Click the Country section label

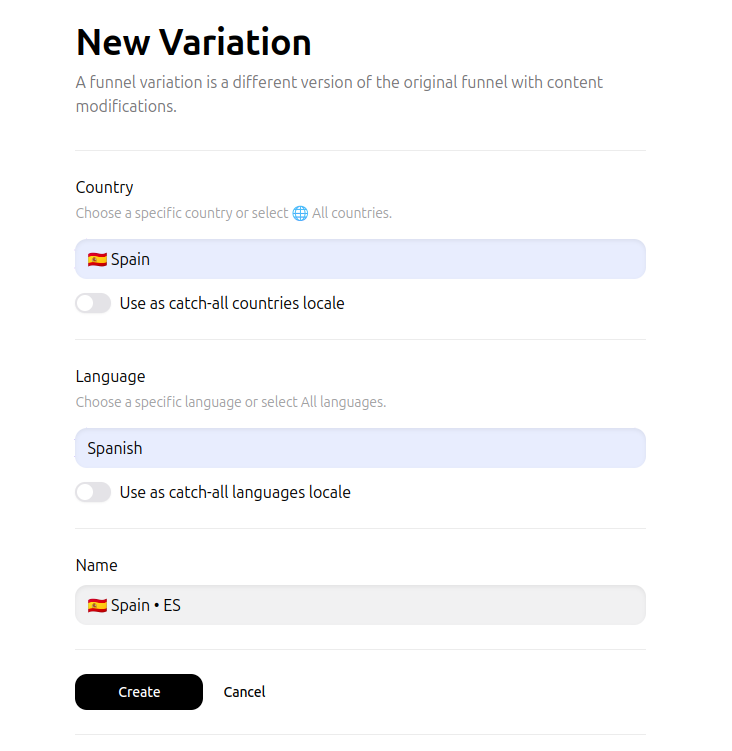pos(104,187)
